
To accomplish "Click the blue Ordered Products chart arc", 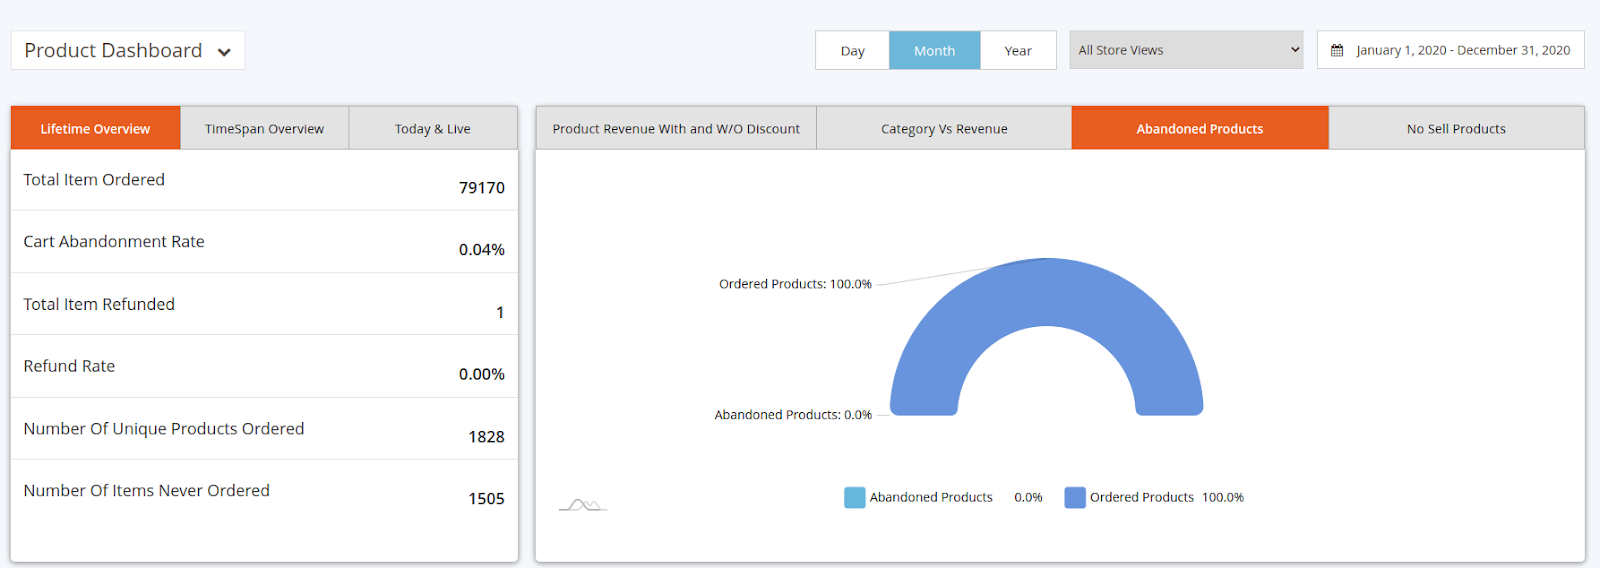I will point(1047,292).
